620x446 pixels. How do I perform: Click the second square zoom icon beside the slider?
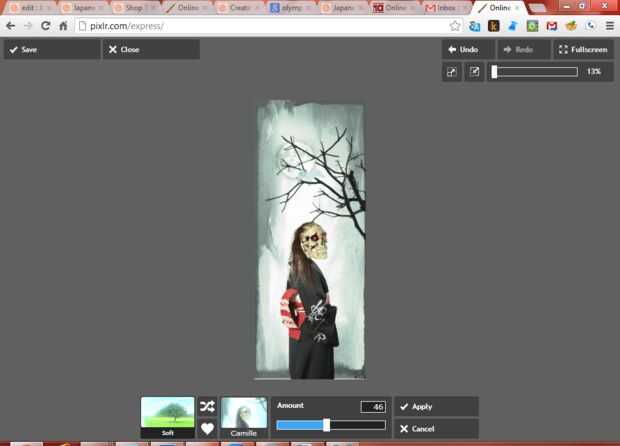click(x=474, y=72)
